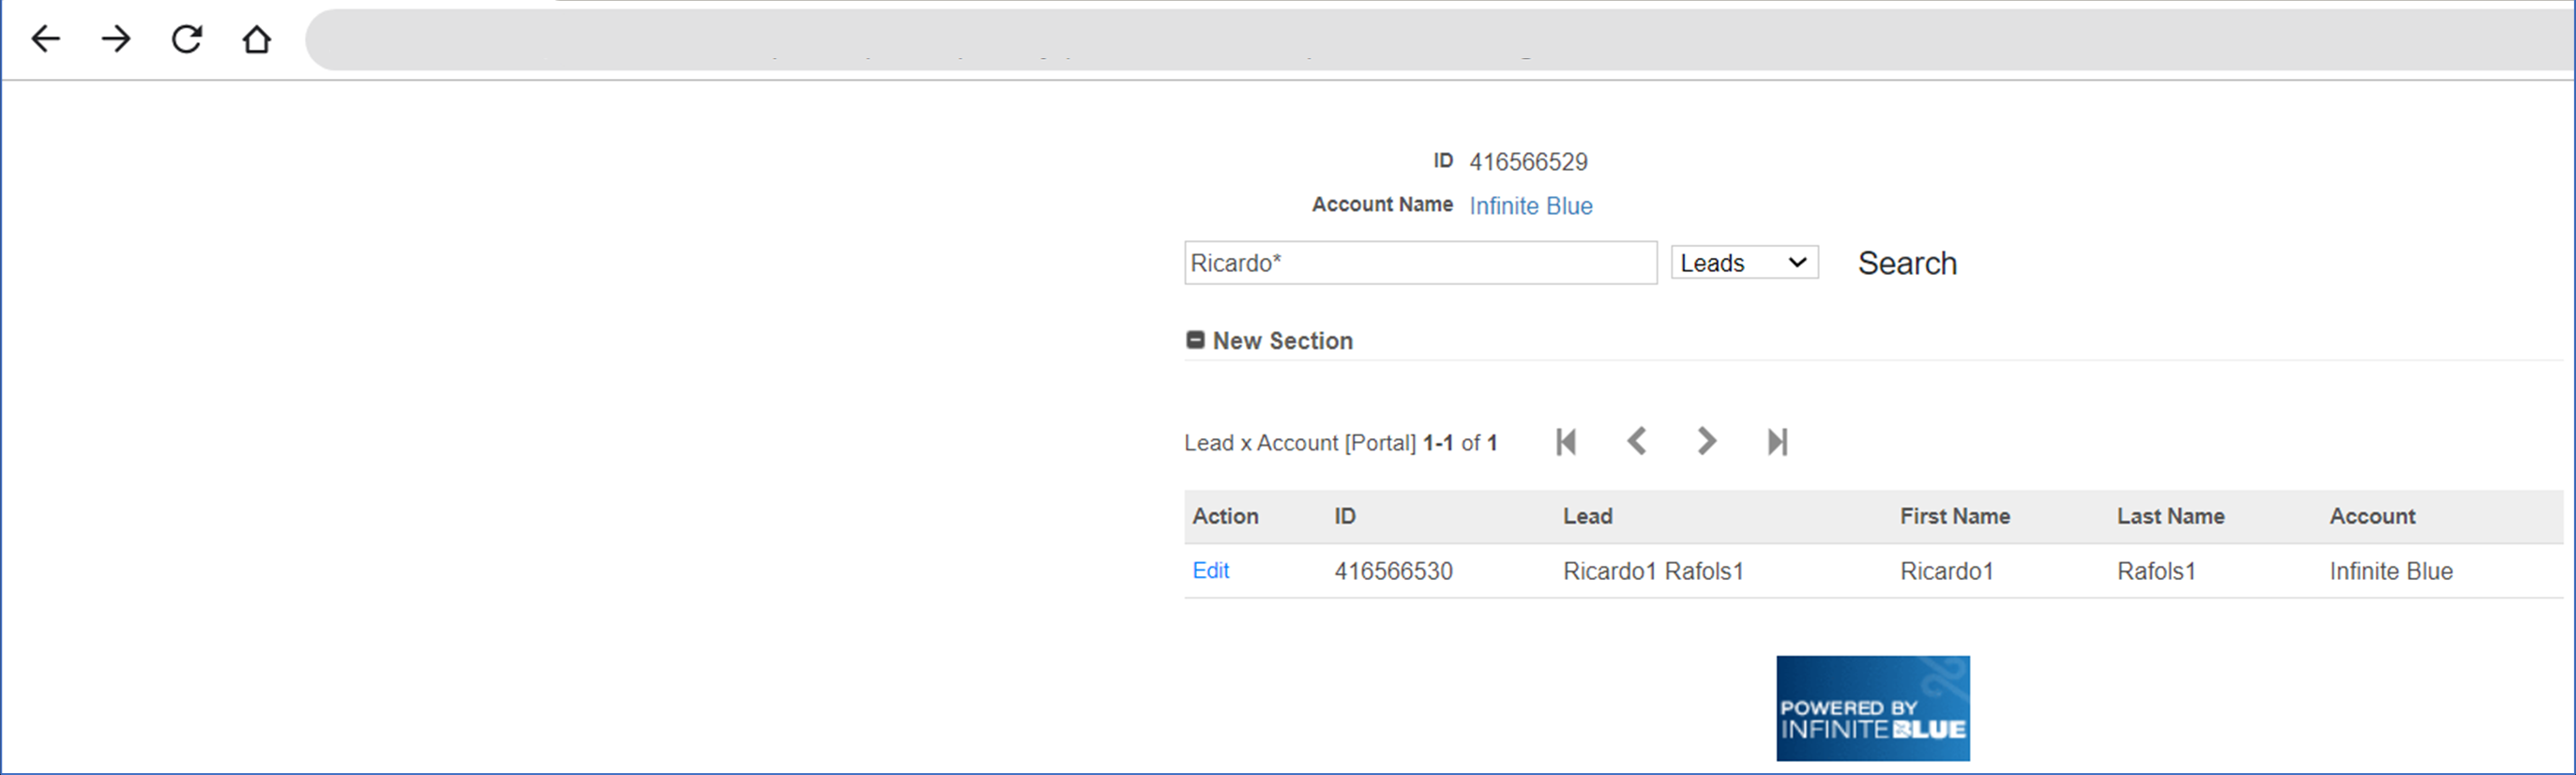The width and height of the screenshot is (2576, 775).
Task: Collapse the New Section panel
Action: coord(1195,340)
